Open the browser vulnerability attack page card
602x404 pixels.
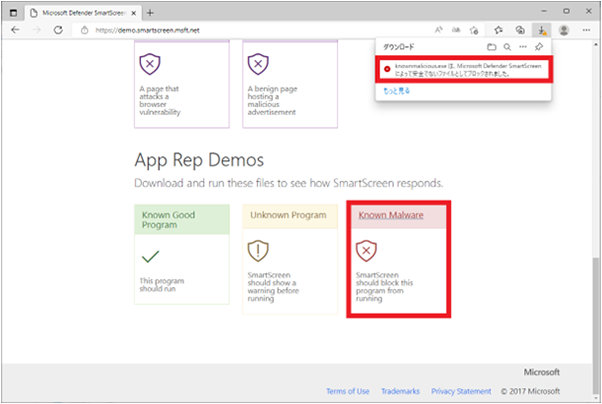[x=182, y=84]
